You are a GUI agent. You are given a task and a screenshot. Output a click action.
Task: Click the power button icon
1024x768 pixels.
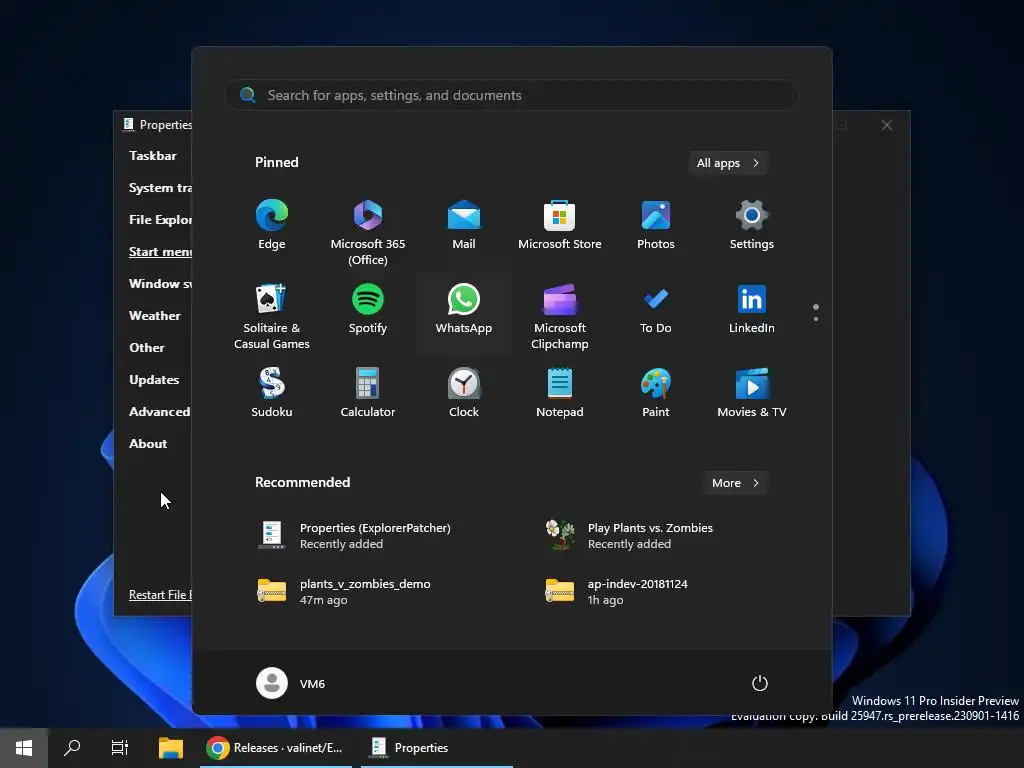click(x=760, y=683)
